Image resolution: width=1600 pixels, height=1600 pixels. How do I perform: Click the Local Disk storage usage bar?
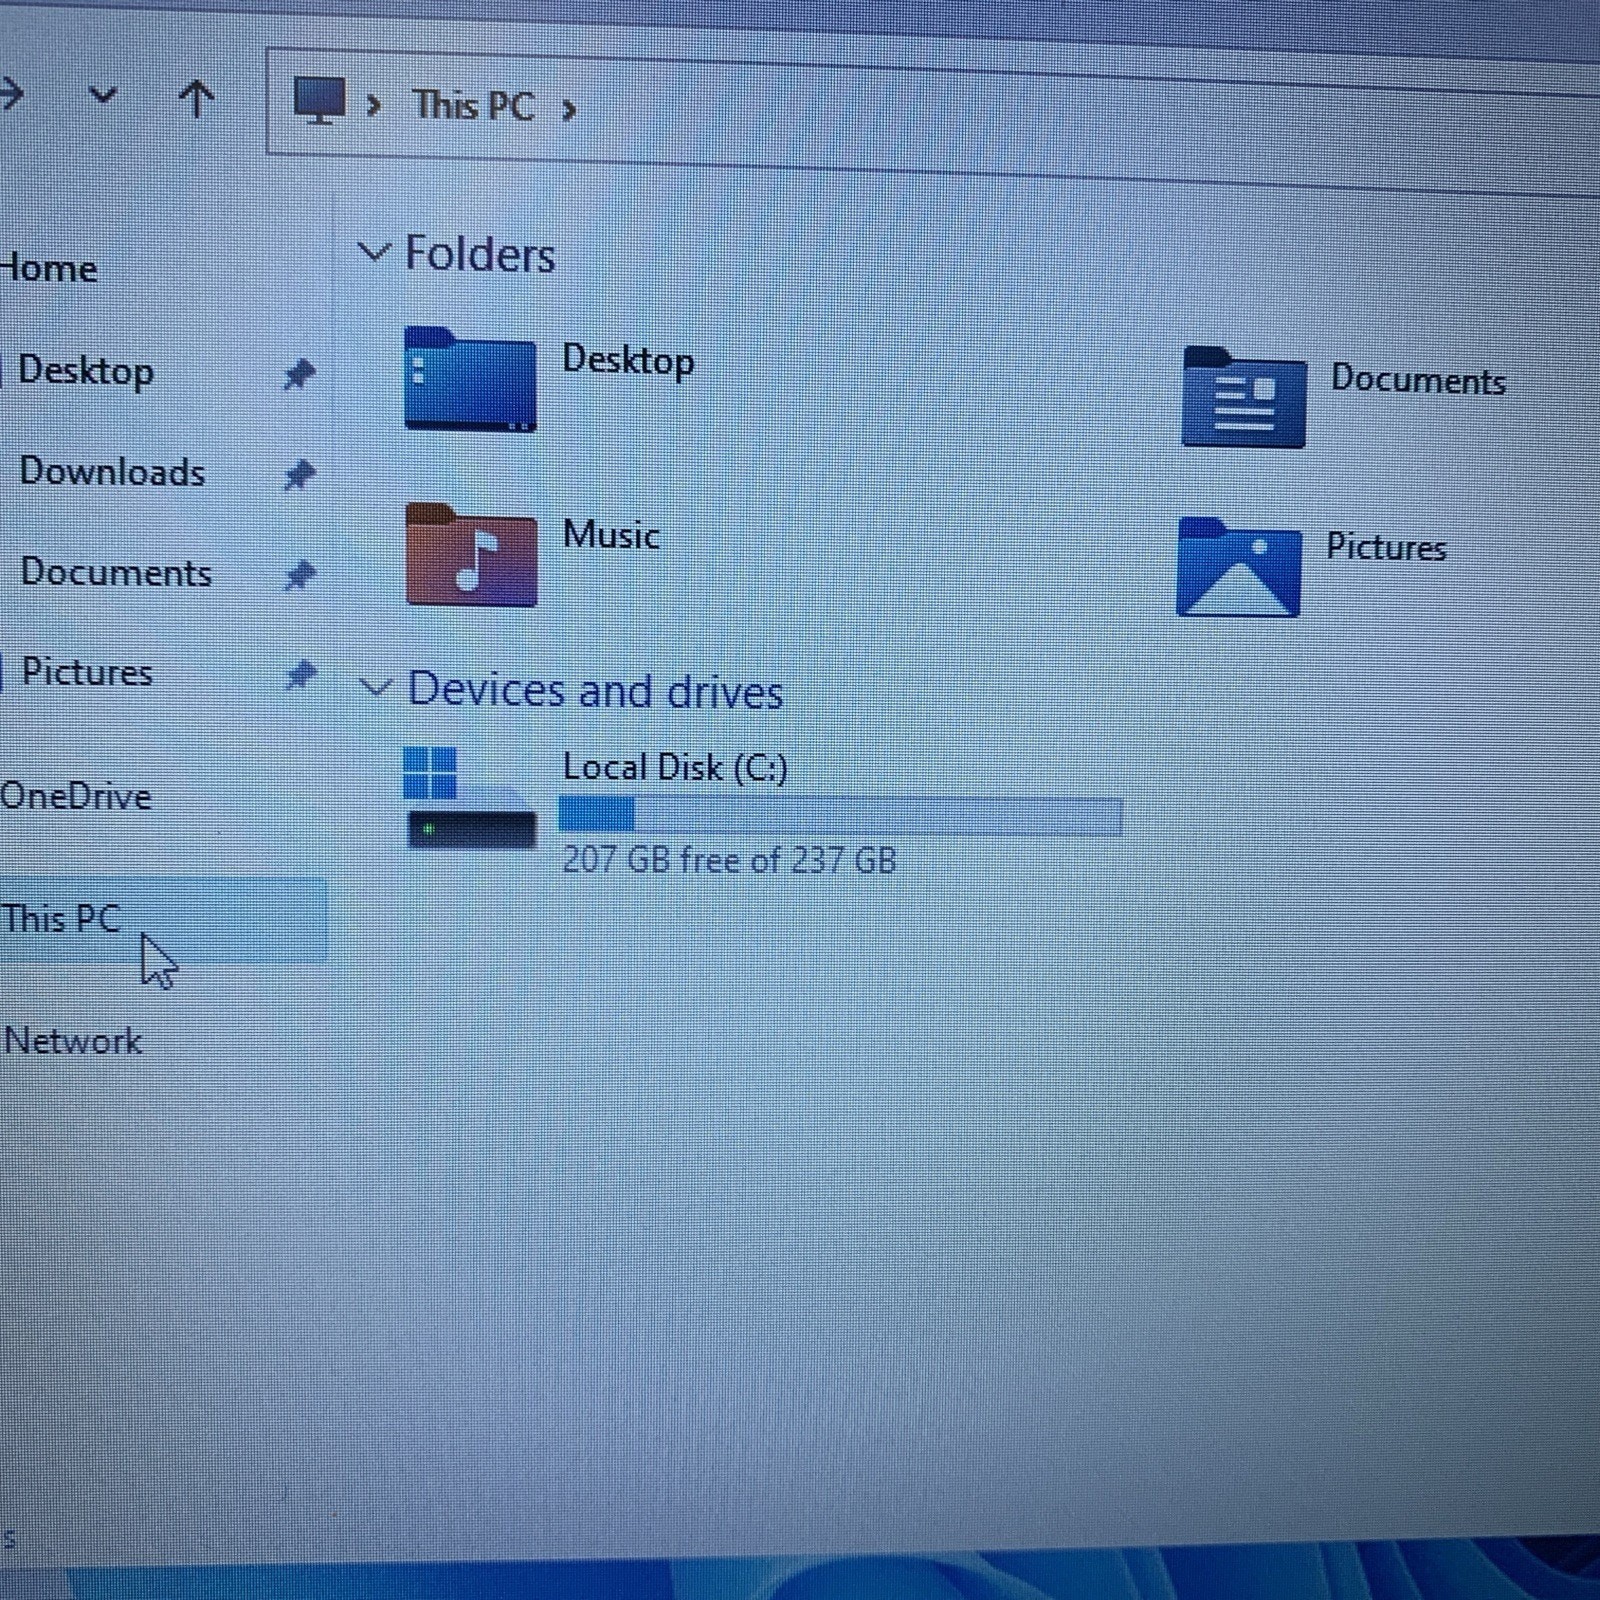[x=840, y=816]
